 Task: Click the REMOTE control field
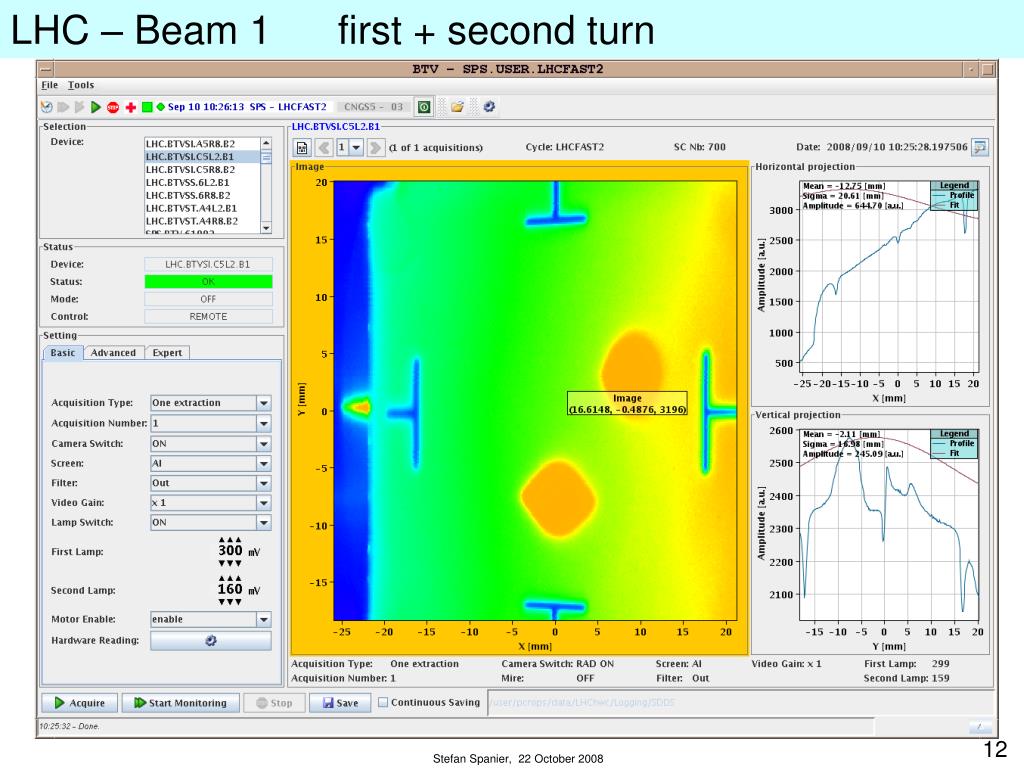(x=208, y=316)
